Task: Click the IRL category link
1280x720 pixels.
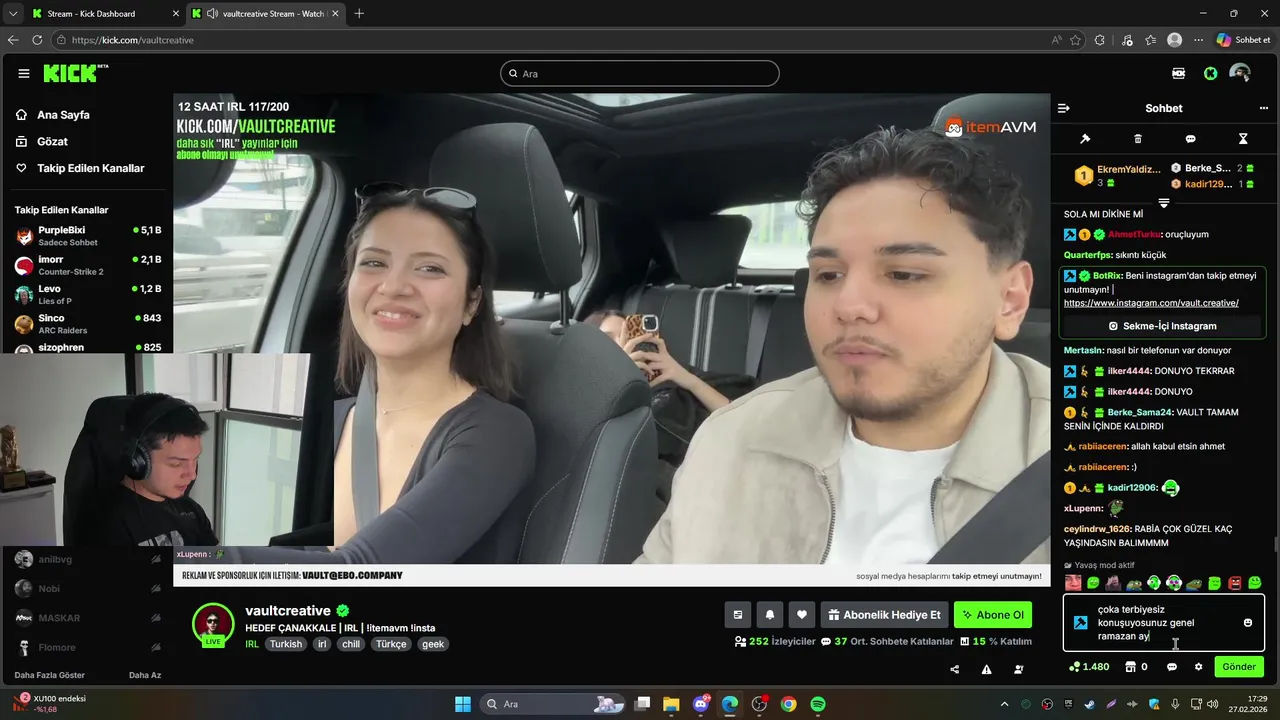Action: pos(252,644)
